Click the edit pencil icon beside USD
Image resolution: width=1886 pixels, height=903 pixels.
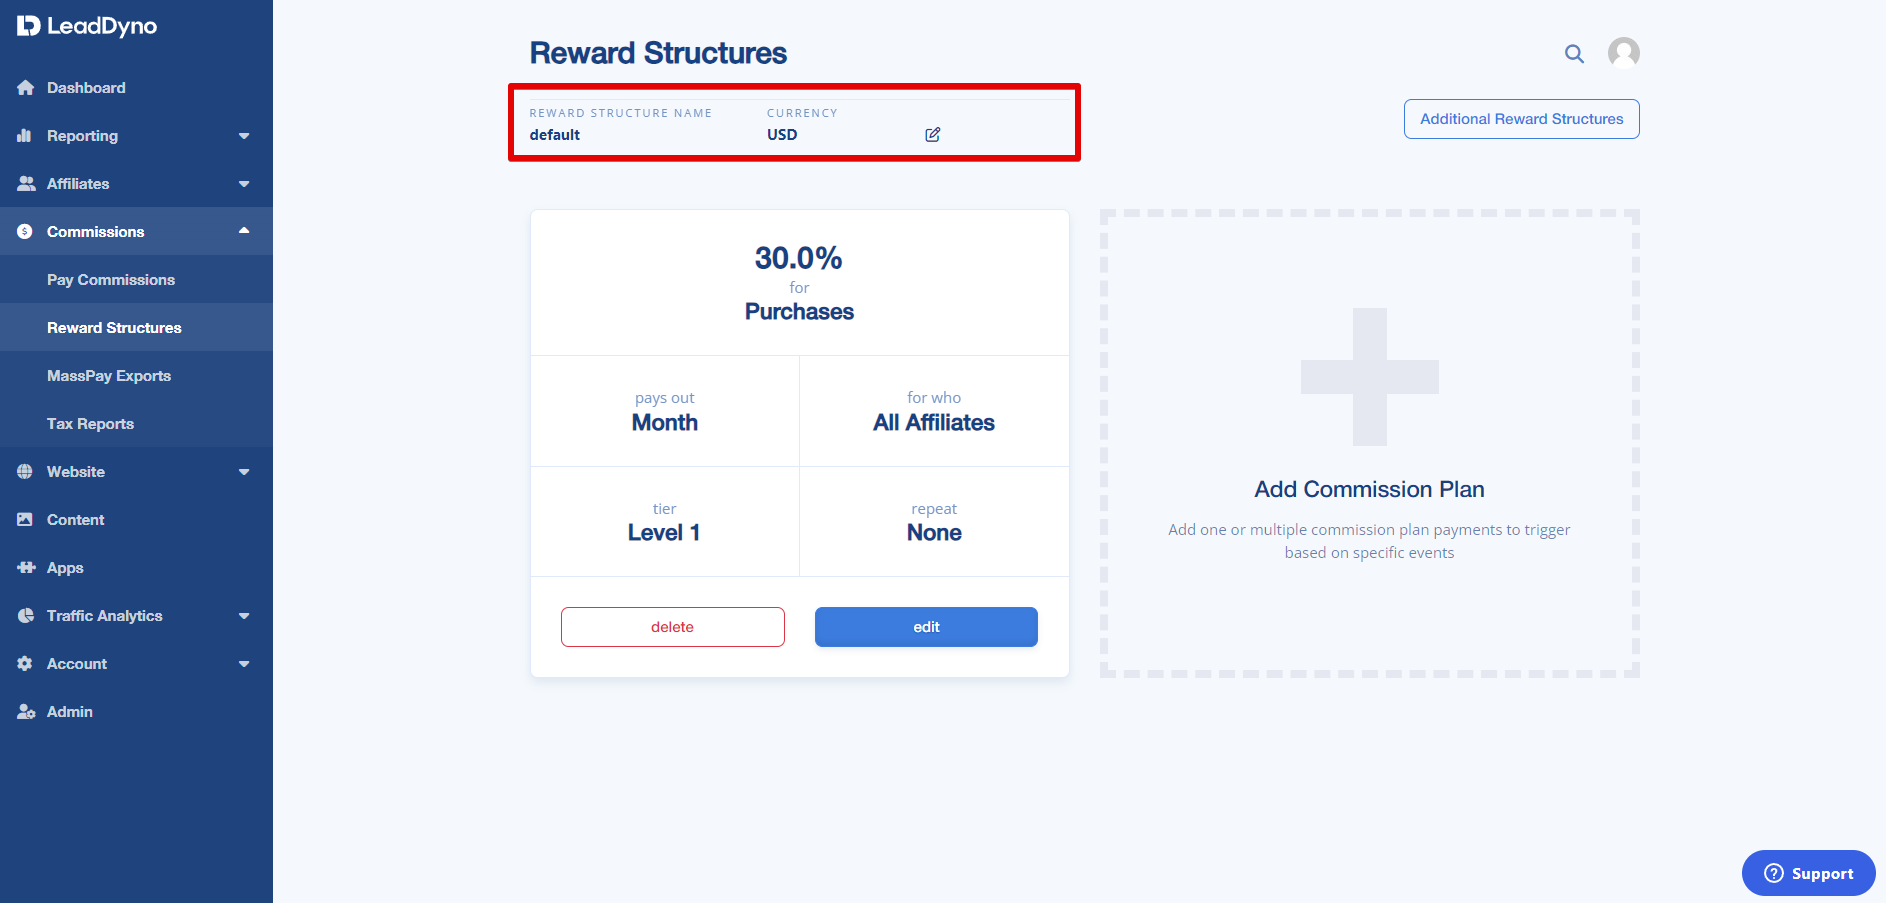pos(932,134)
